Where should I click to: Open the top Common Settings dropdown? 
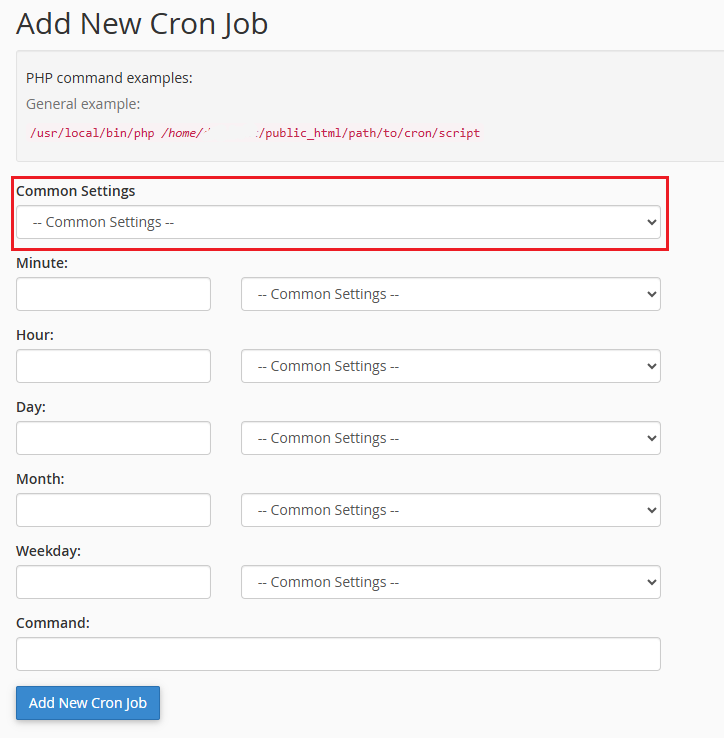point(338,222)
